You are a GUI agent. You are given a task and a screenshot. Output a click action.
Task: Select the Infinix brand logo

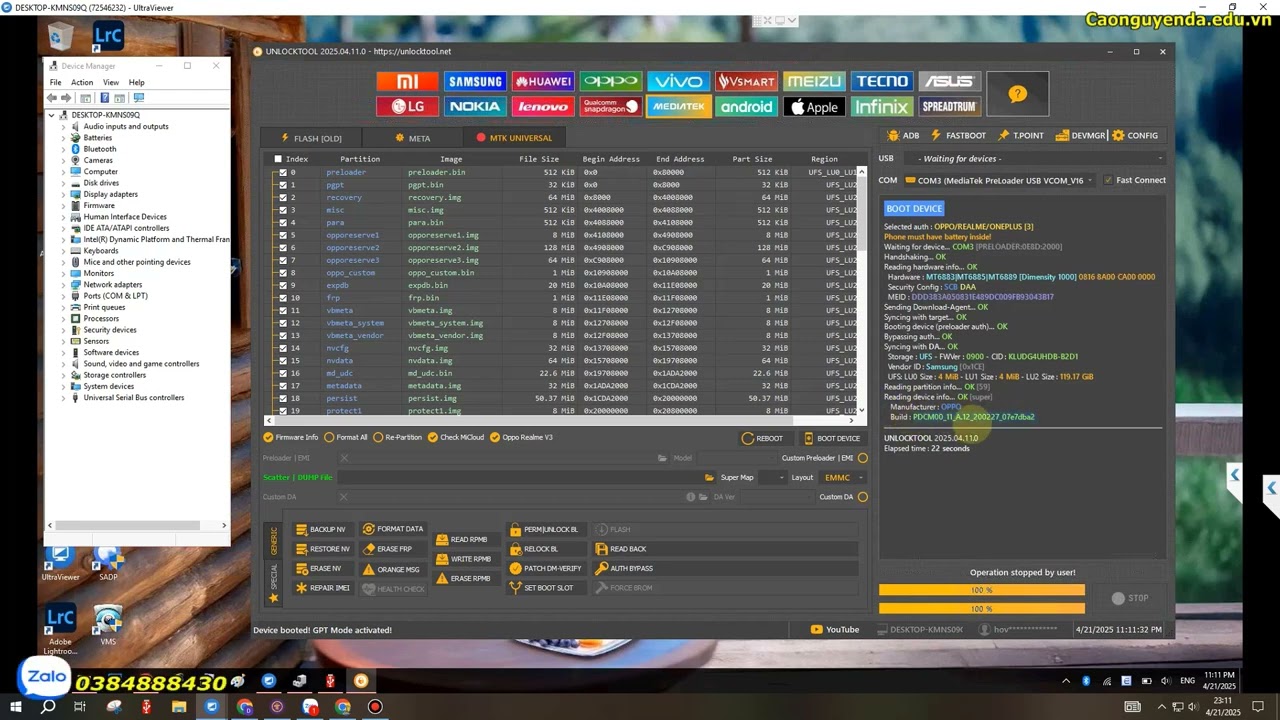(x=881, y=106)
